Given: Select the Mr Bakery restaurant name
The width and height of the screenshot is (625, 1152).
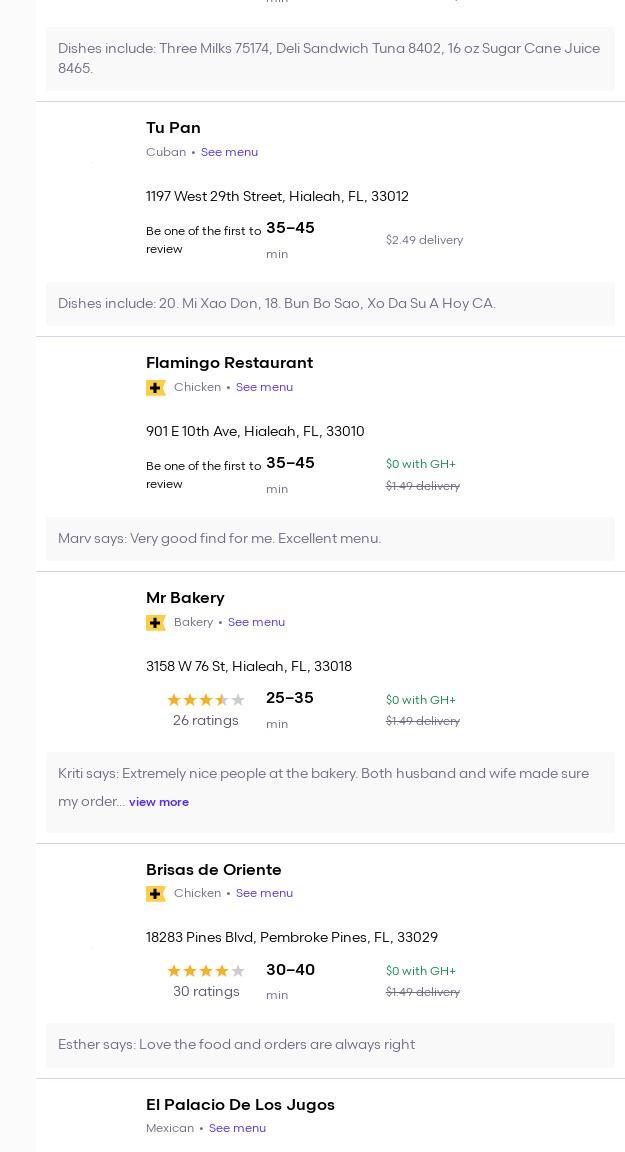Looking at the screenshot, I should coord(185,598).
